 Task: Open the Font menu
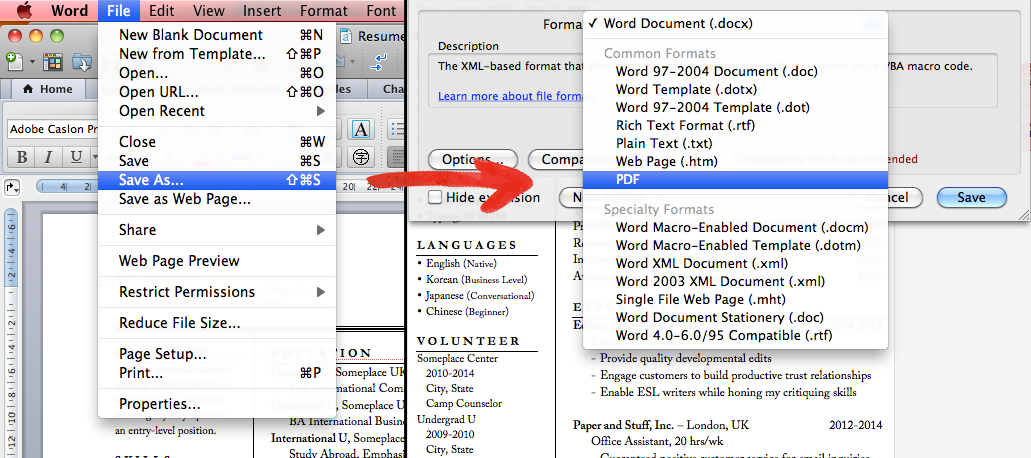click(x=381, y=10)
